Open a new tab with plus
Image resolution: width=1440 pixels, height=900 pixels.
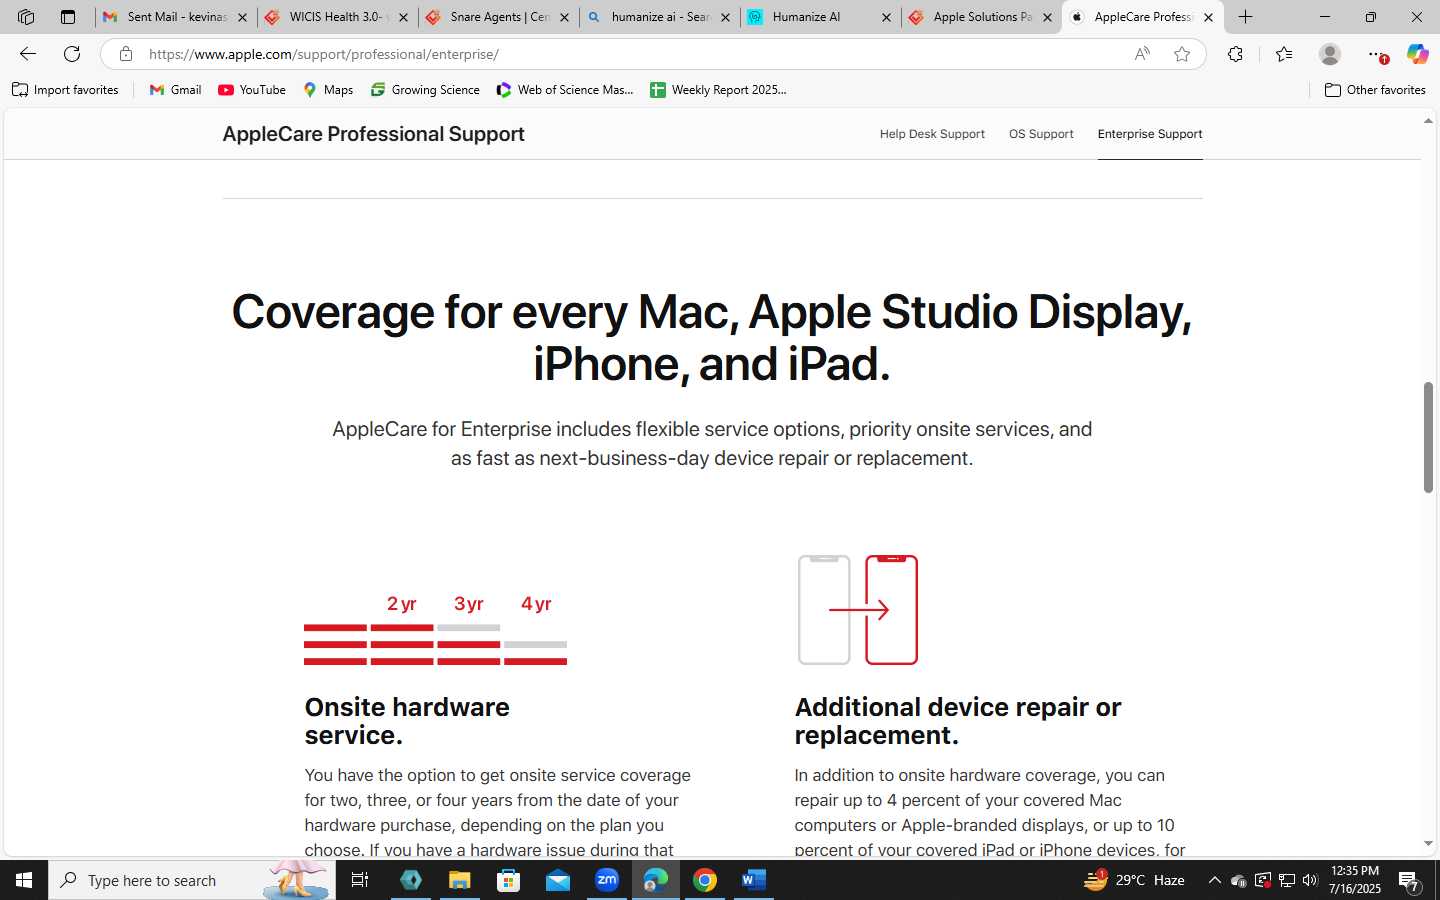coord(1245,17)
